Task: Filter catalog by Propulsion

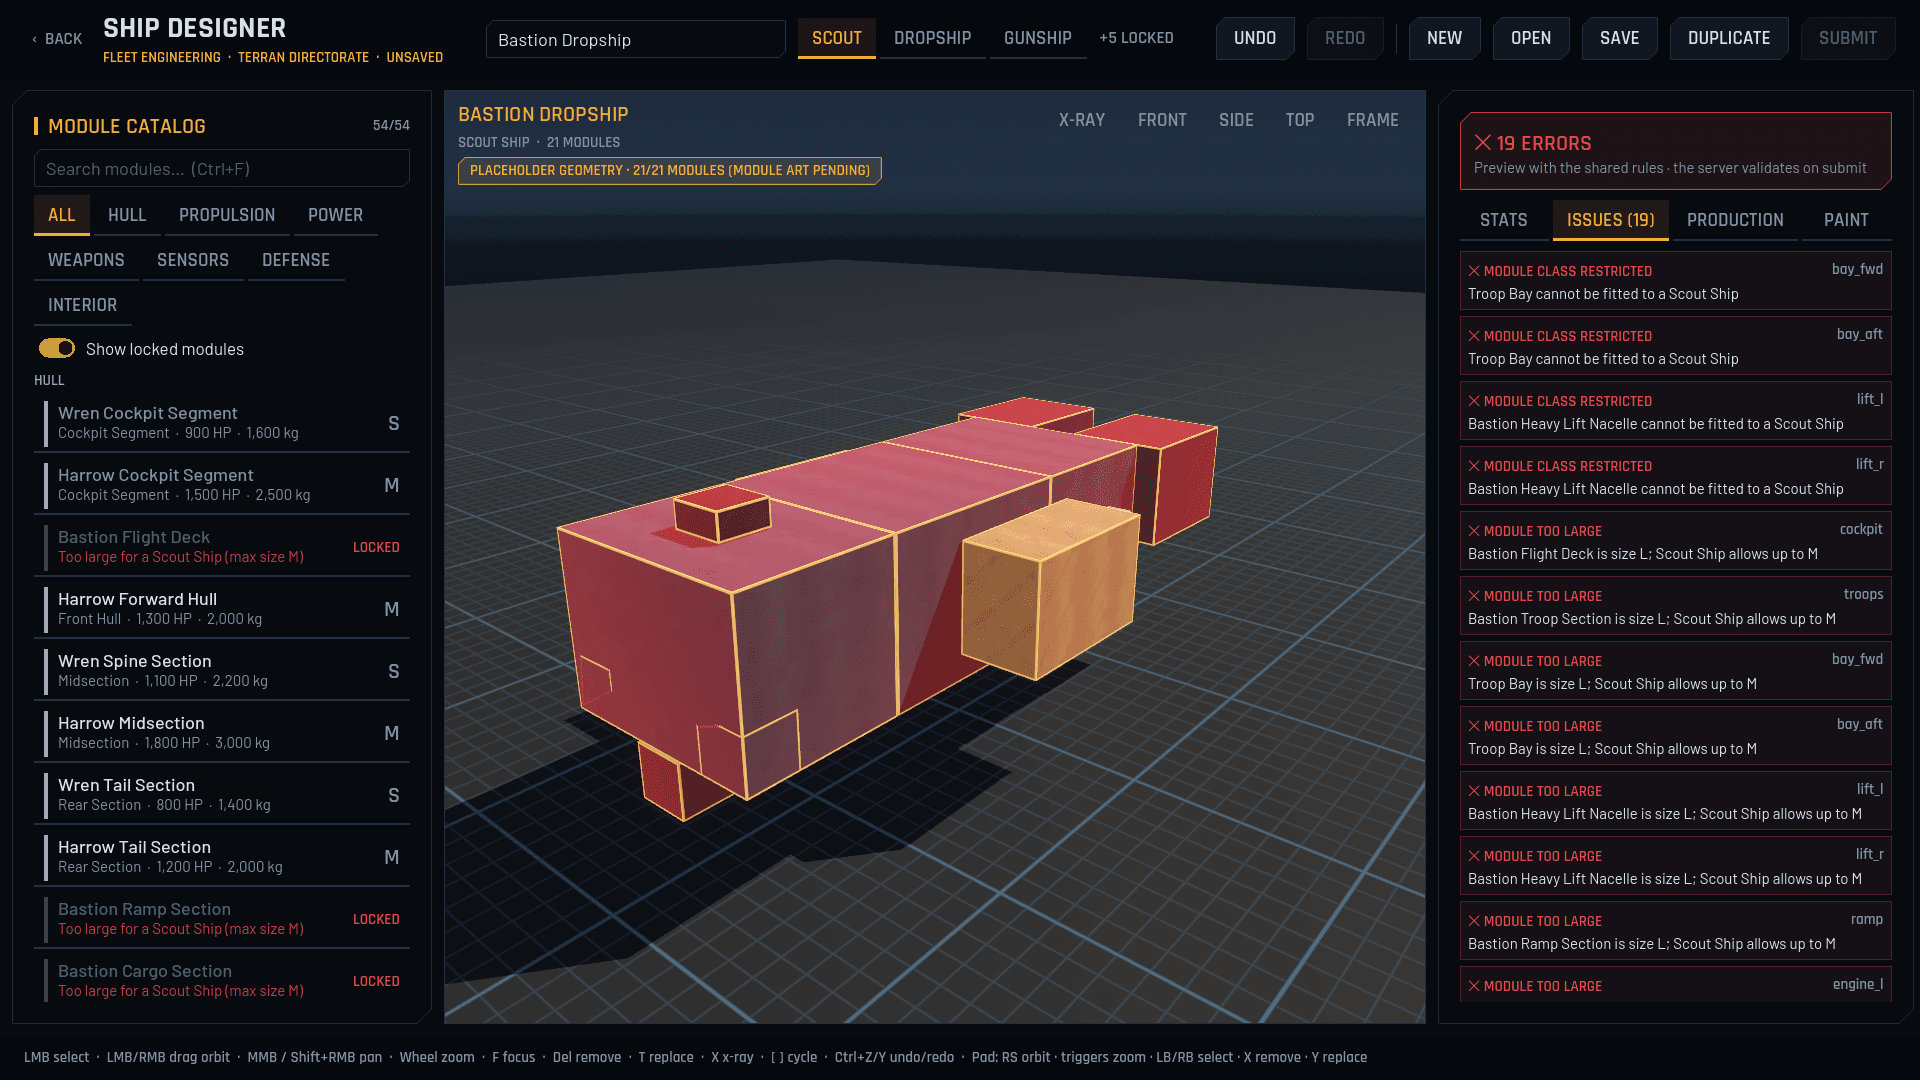Action: [227, 215]
